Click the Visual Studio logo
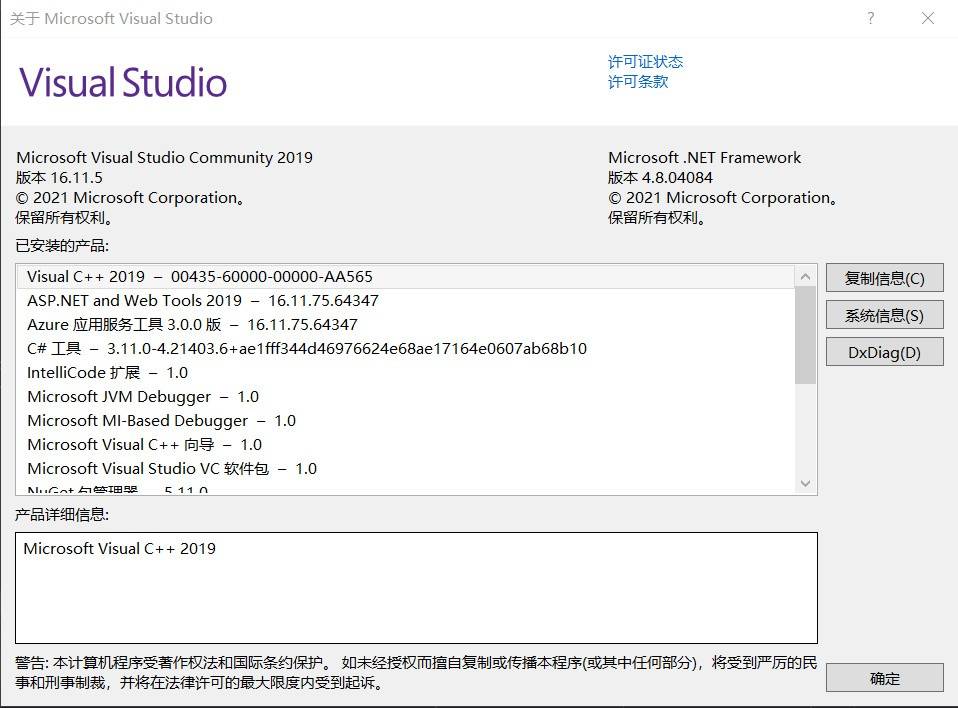The width and height of the screenshot is (958, 708). click(x=123, y=82)
